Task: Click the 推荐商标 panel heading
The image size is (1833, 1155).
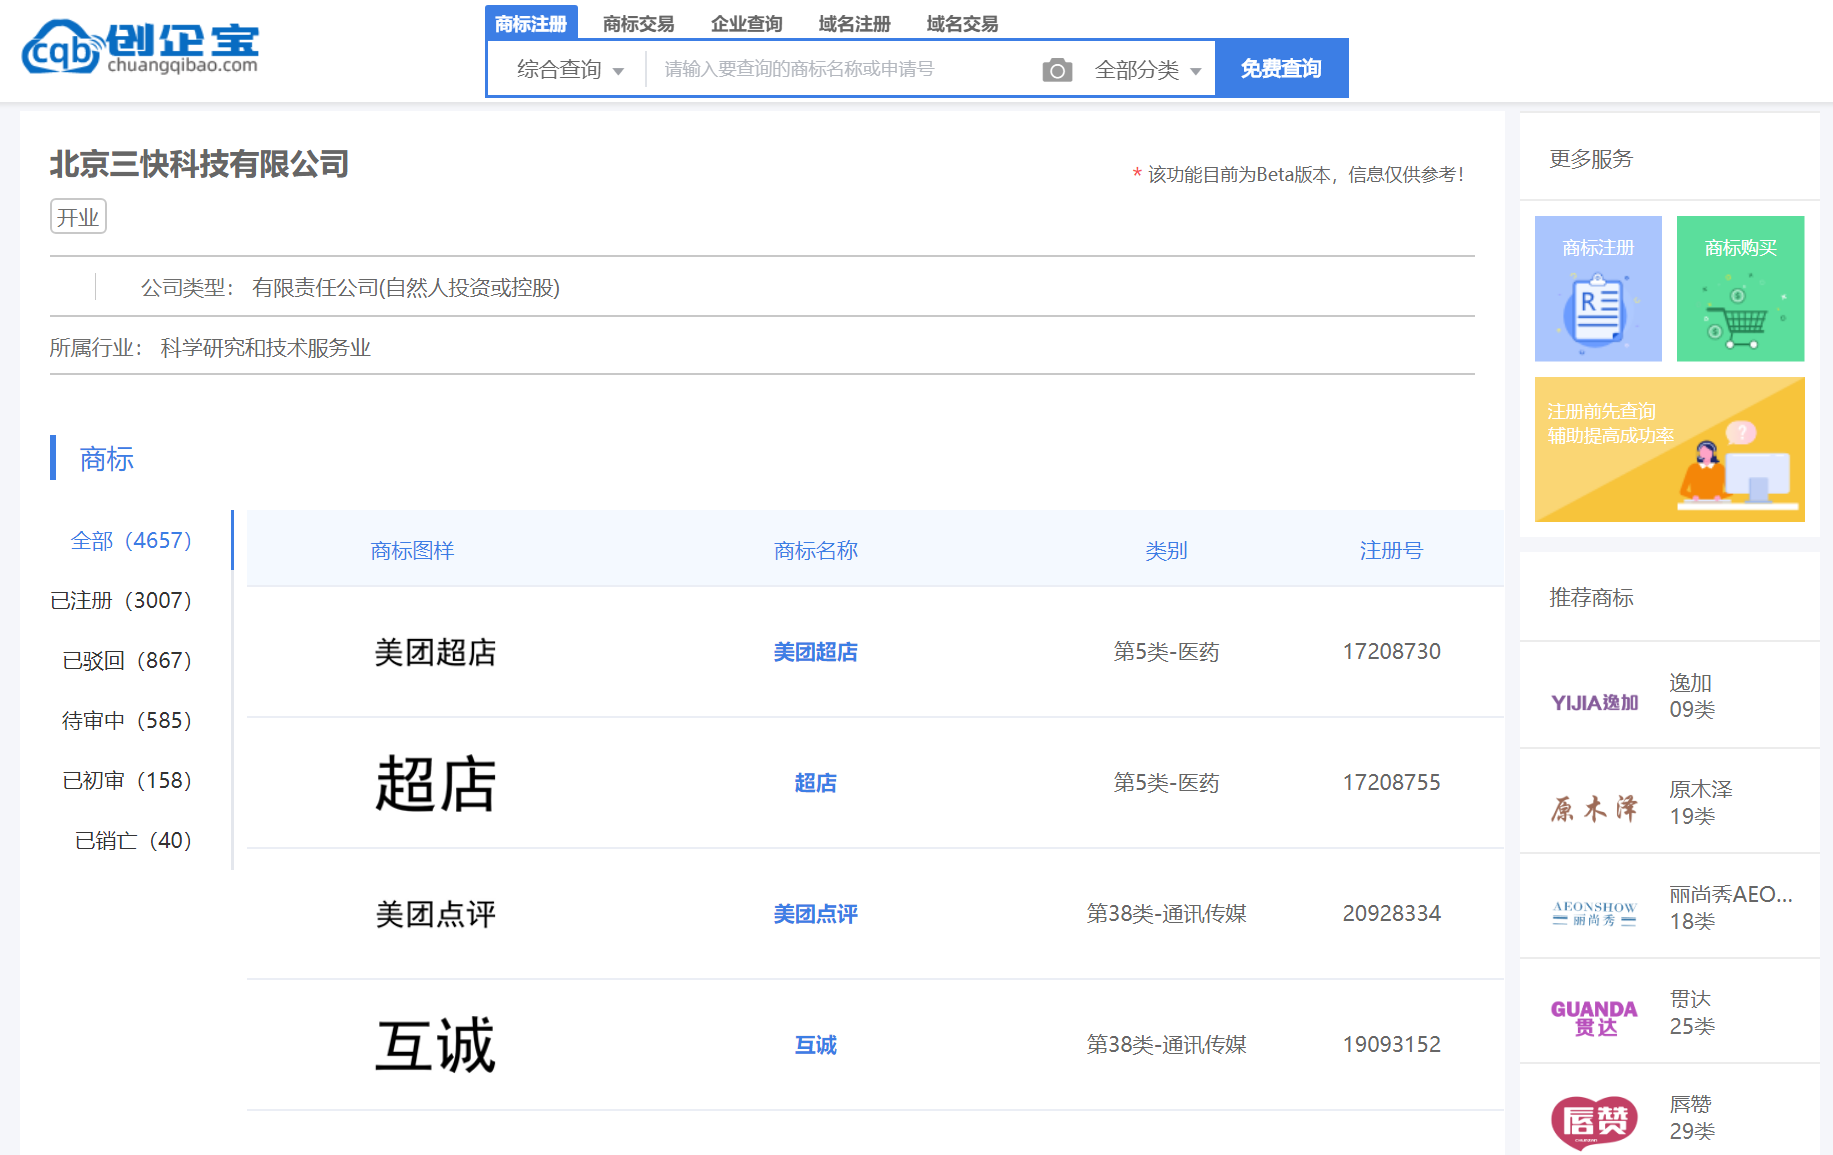Action: tap(1591, 598)
